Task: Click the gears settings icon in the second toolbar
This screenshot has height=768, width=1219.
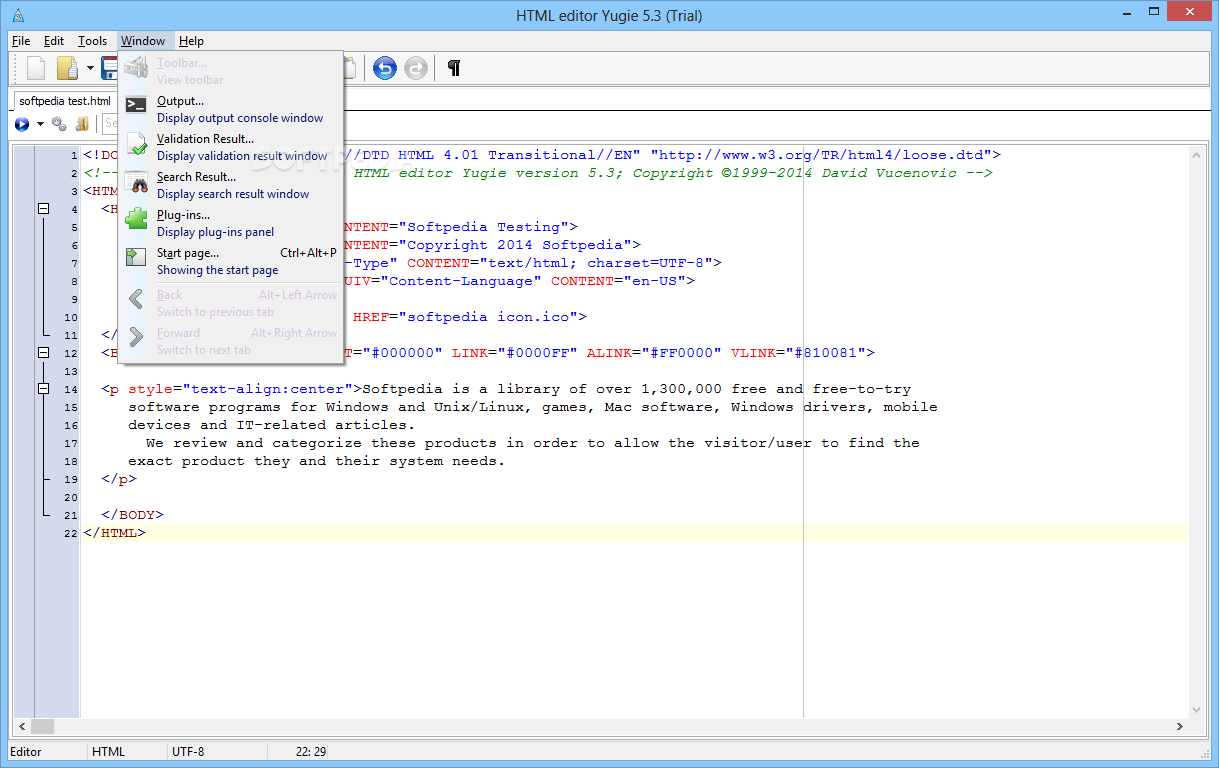Action: [x=59, y=124]
